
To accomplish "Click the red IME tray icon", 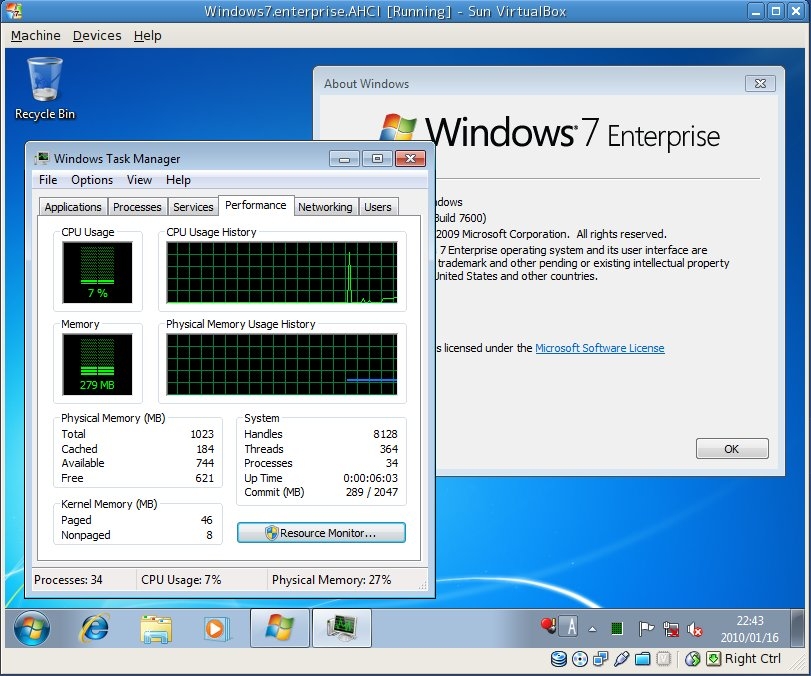I will coord(548,626).
